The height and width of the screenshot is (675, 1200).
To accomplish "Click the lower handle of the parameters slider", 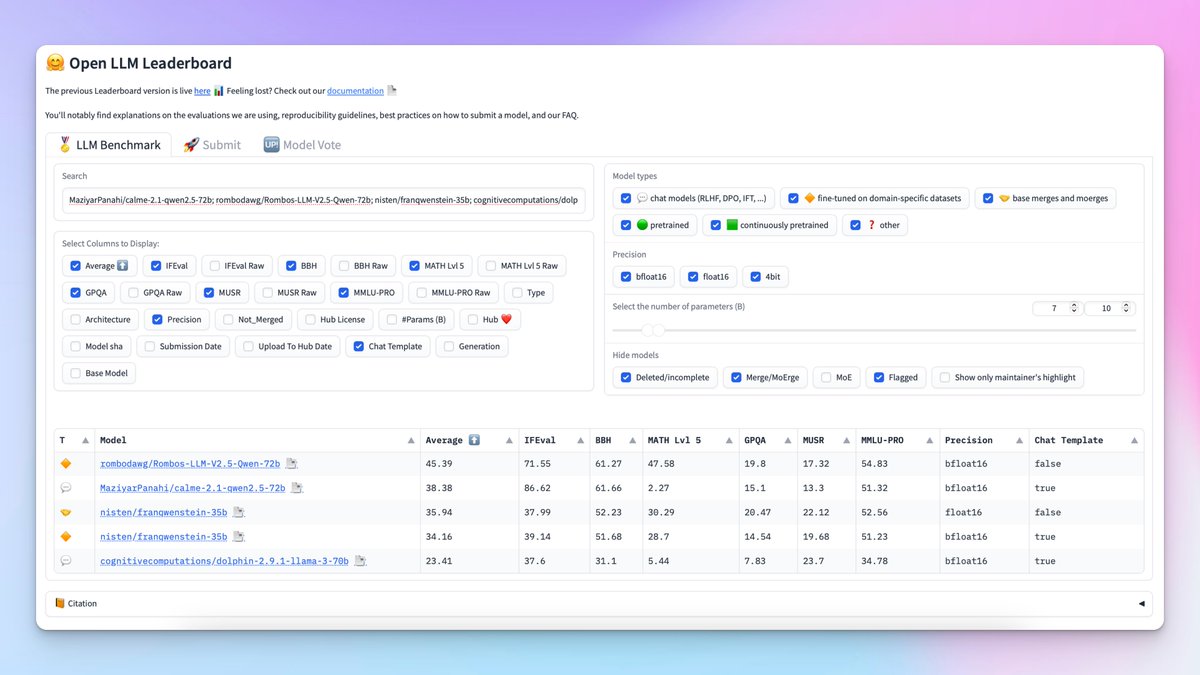I will tap(646, 330).
